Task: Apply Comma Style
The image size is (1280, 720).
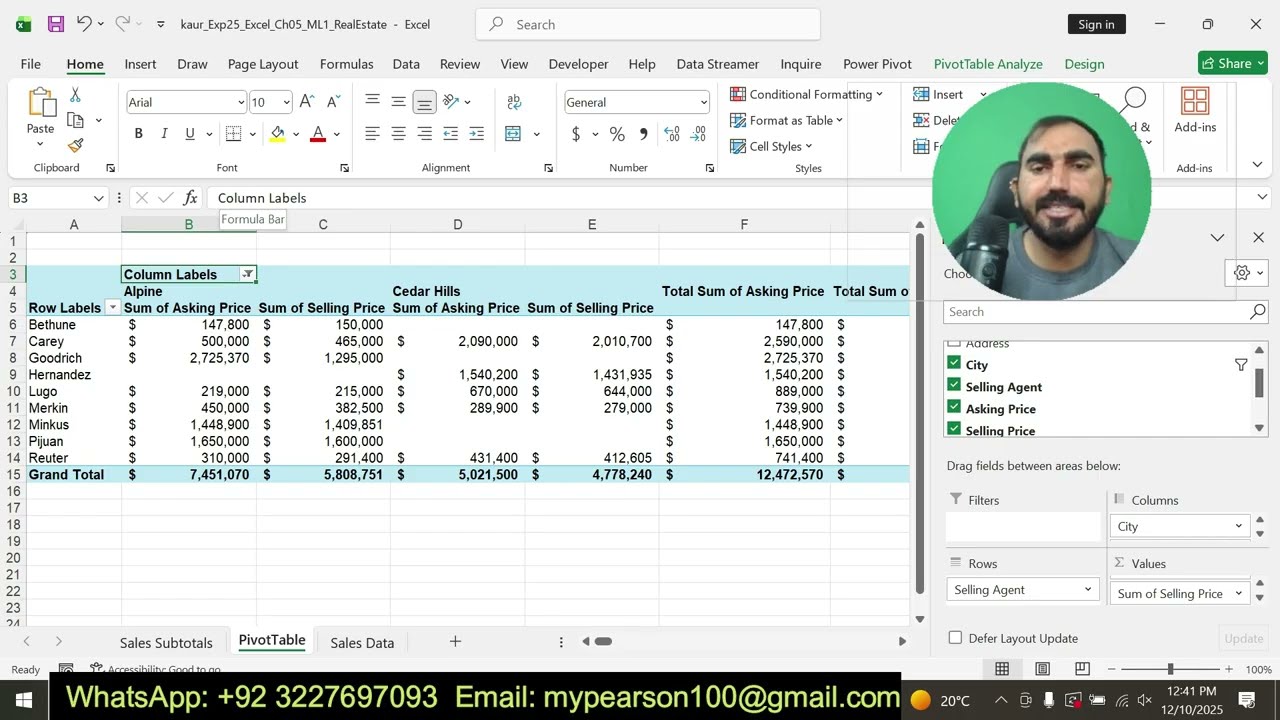Action: (x=643, y=134)
